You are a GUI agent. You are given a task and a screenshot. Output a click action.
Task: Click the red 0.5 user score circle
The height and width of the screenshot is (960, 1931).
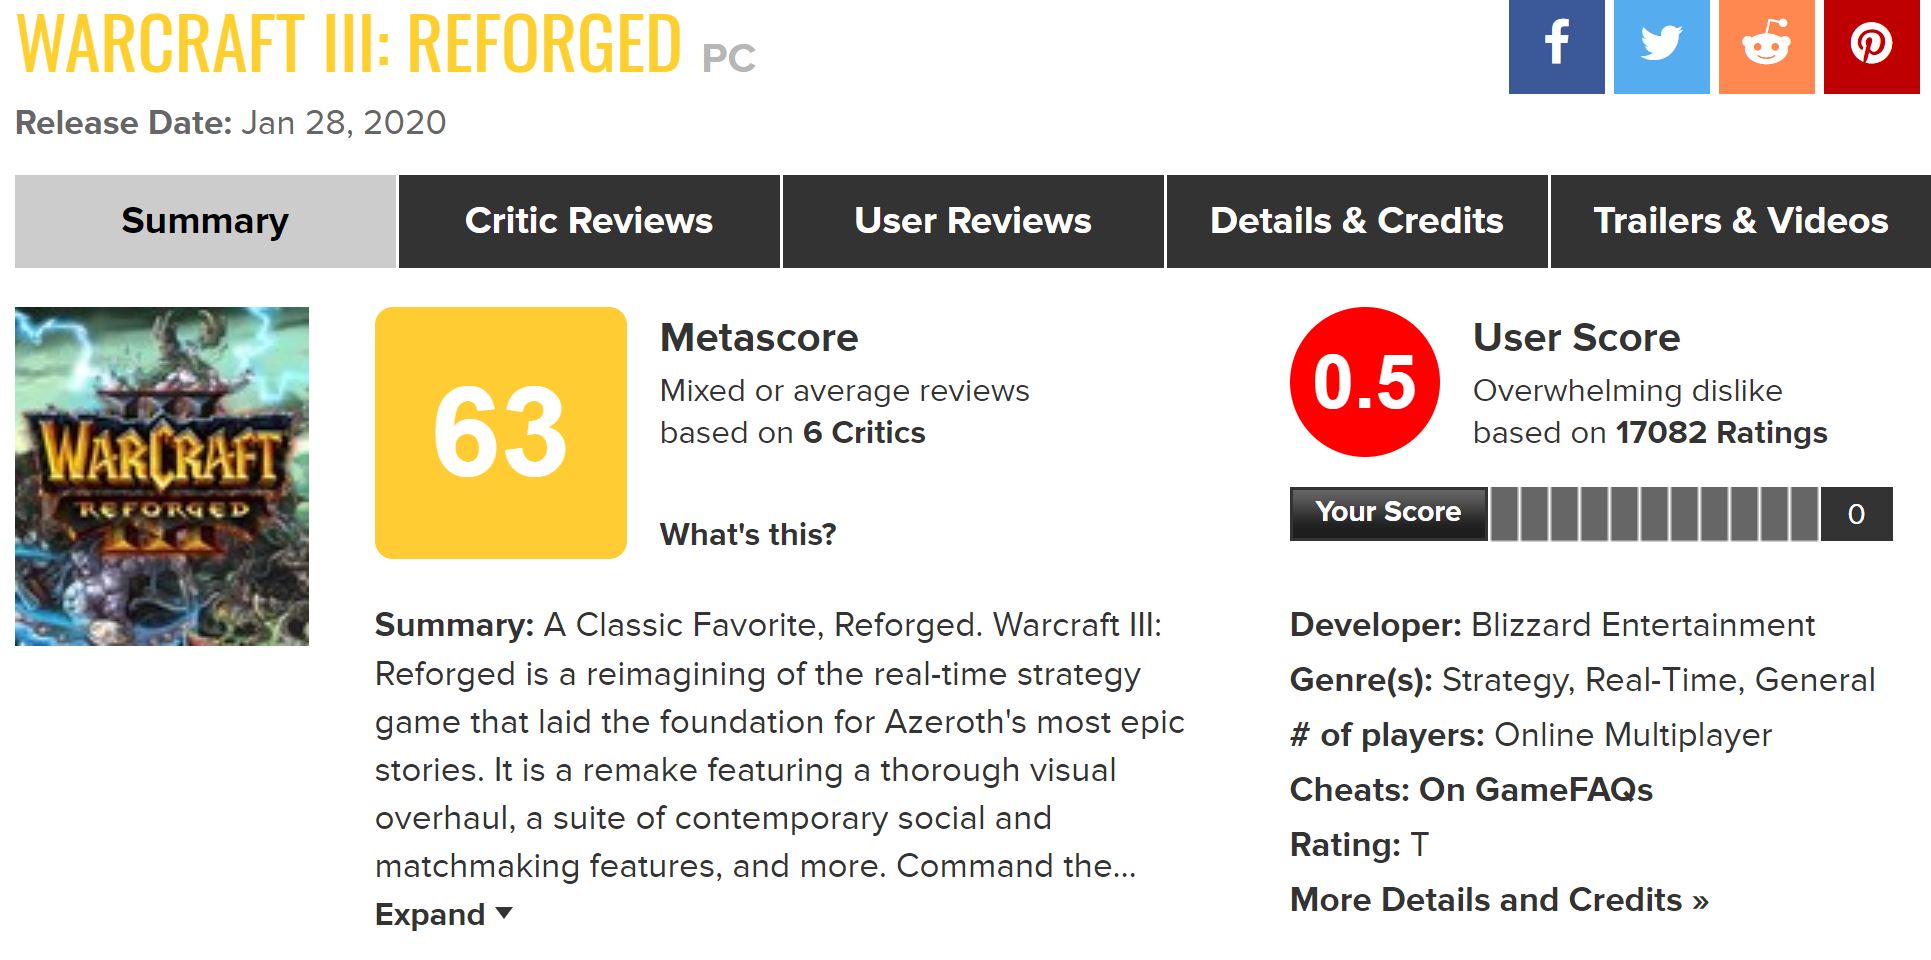click(1364, 382)
